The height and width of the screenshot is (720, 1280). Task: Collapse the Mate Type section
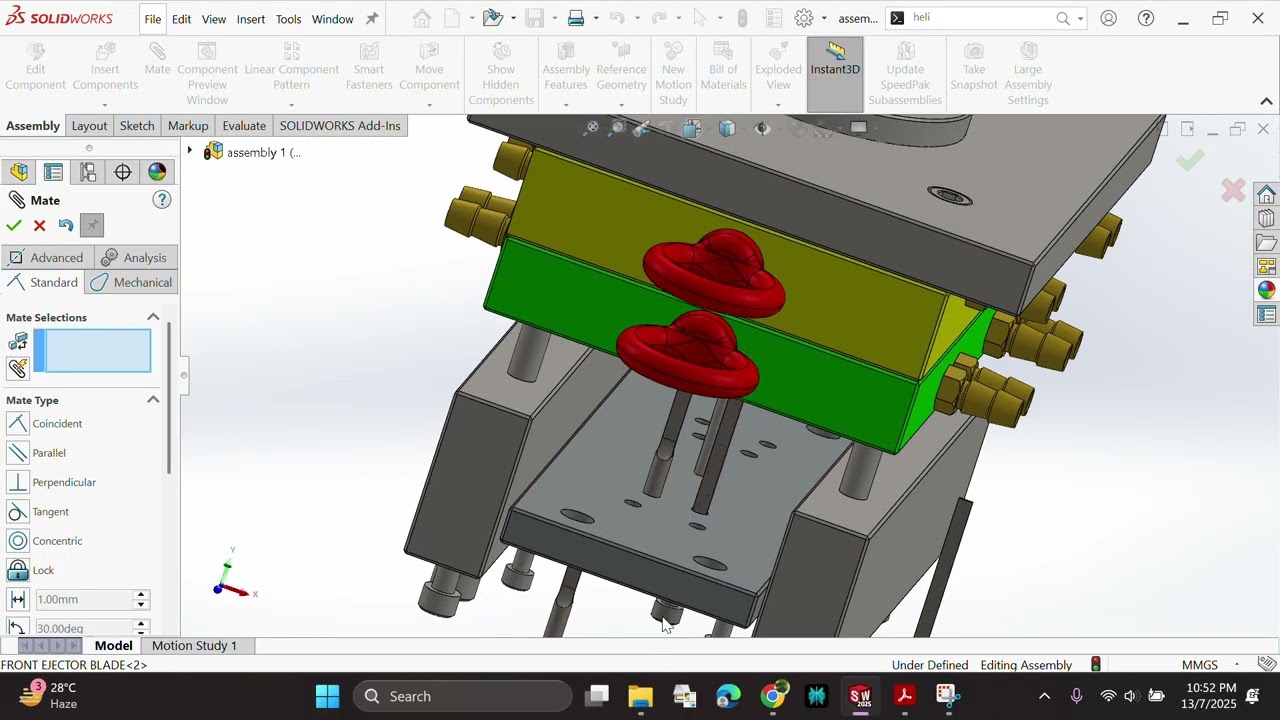coord(153,400)
